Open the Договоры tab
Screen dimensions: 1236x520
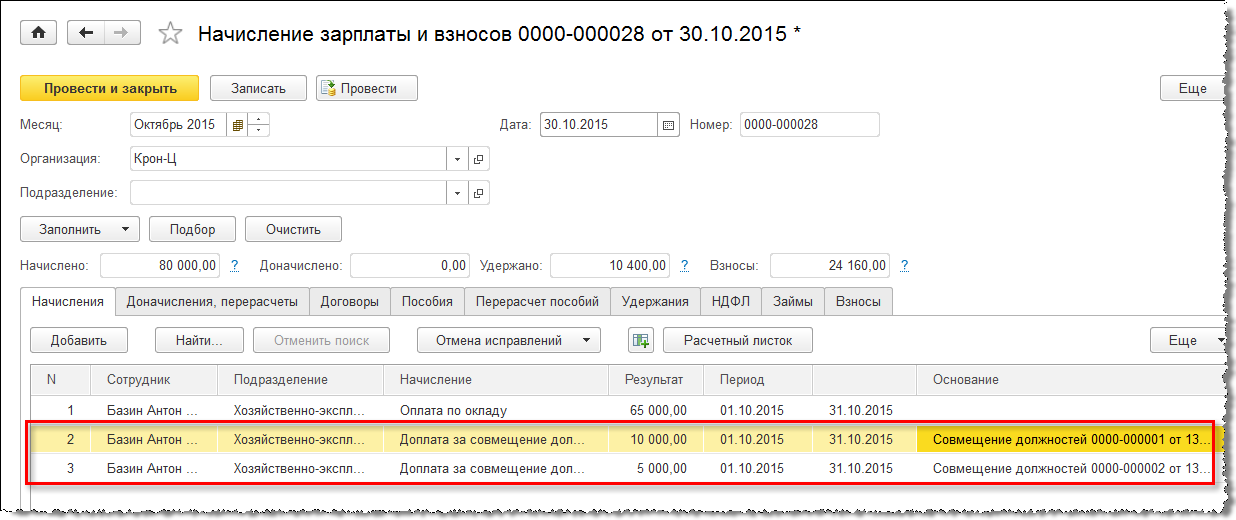pos(350,301)
